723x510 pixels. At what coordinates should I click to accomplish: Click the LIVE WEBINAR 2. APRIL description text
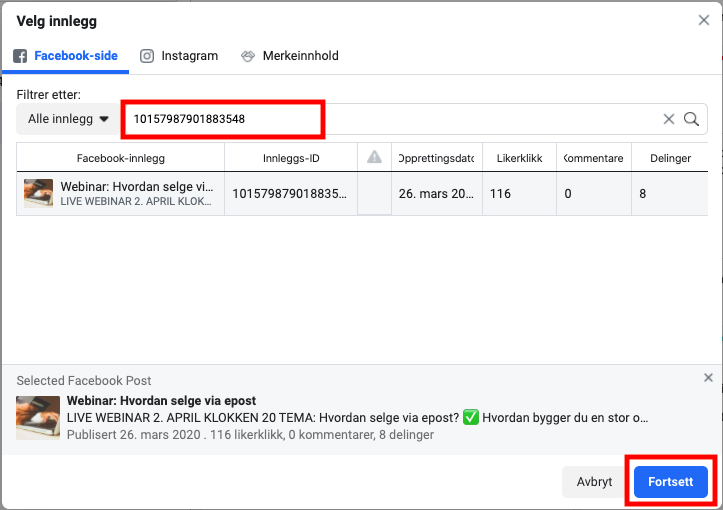click(x=357, y=418)
